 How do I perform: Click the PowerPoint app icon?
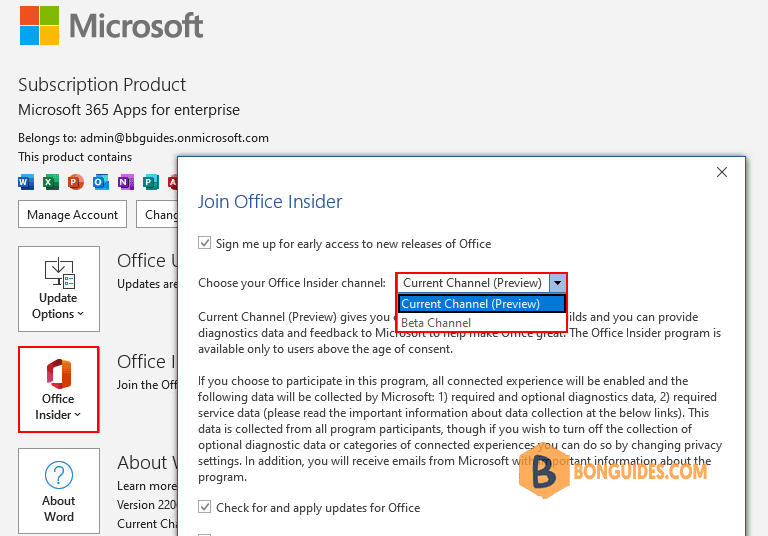click(75, 182)
